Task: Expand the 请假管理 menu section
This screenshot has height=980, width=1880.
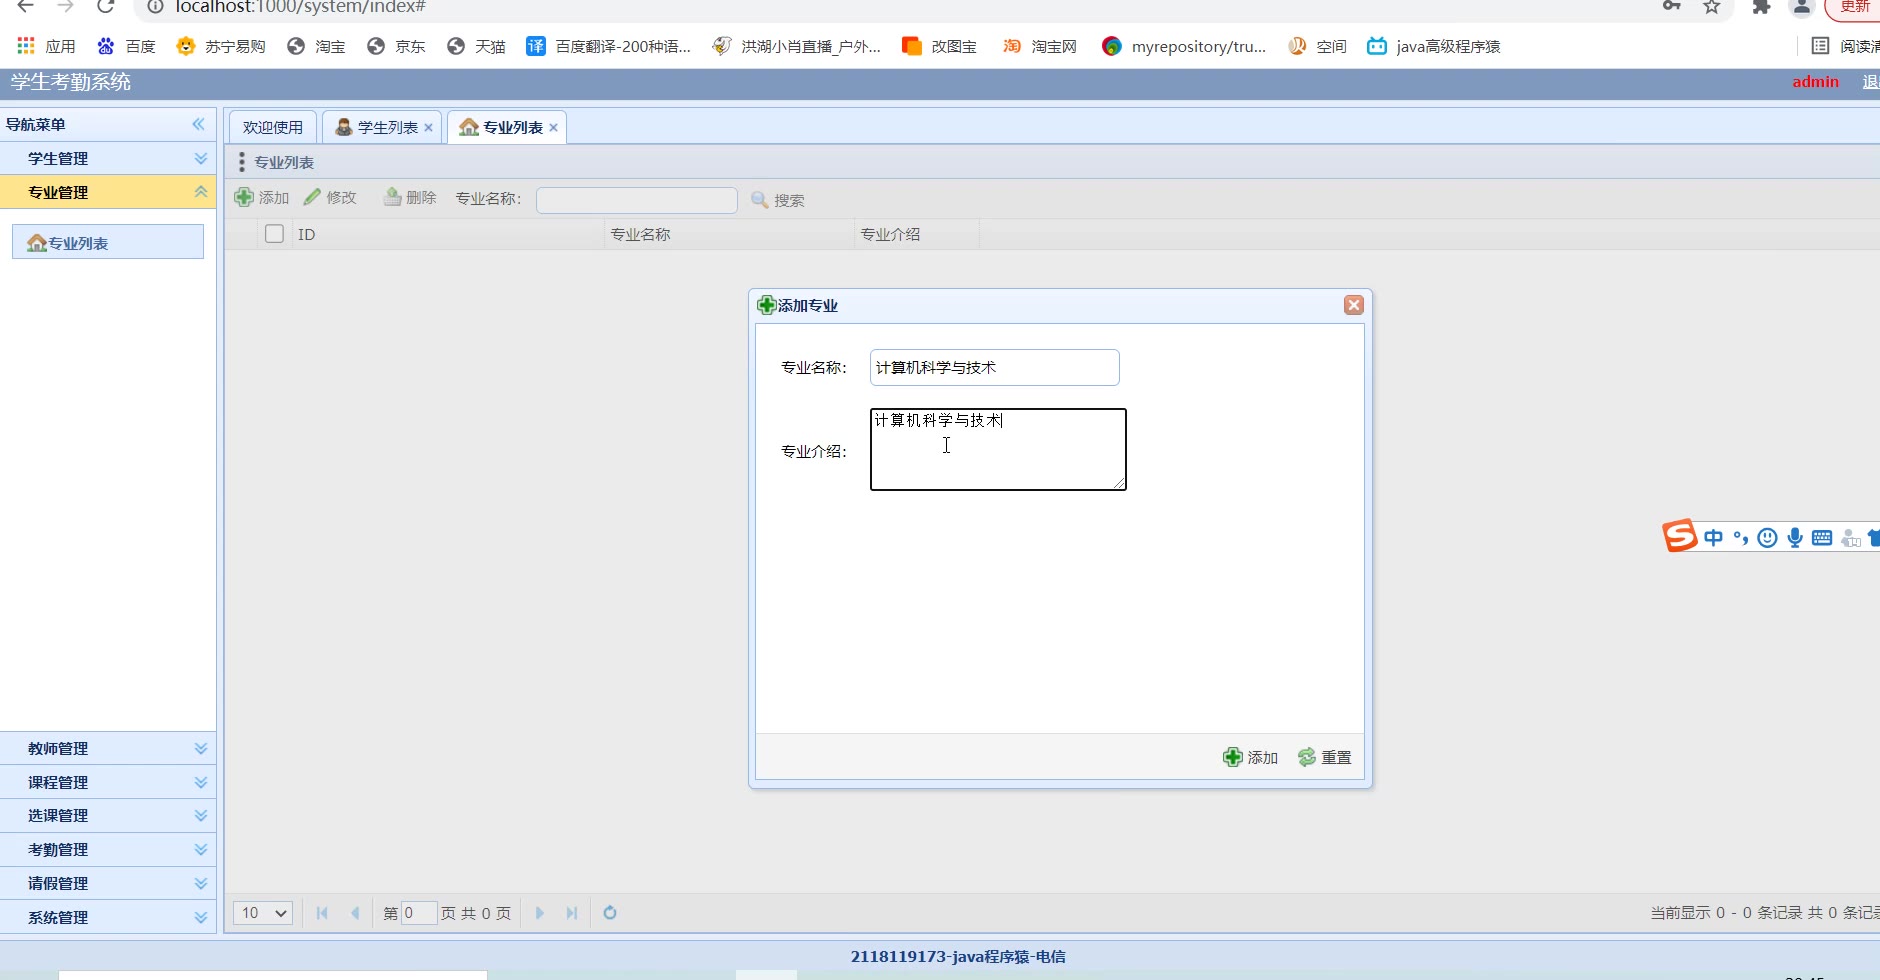Action: pos(108,884)
